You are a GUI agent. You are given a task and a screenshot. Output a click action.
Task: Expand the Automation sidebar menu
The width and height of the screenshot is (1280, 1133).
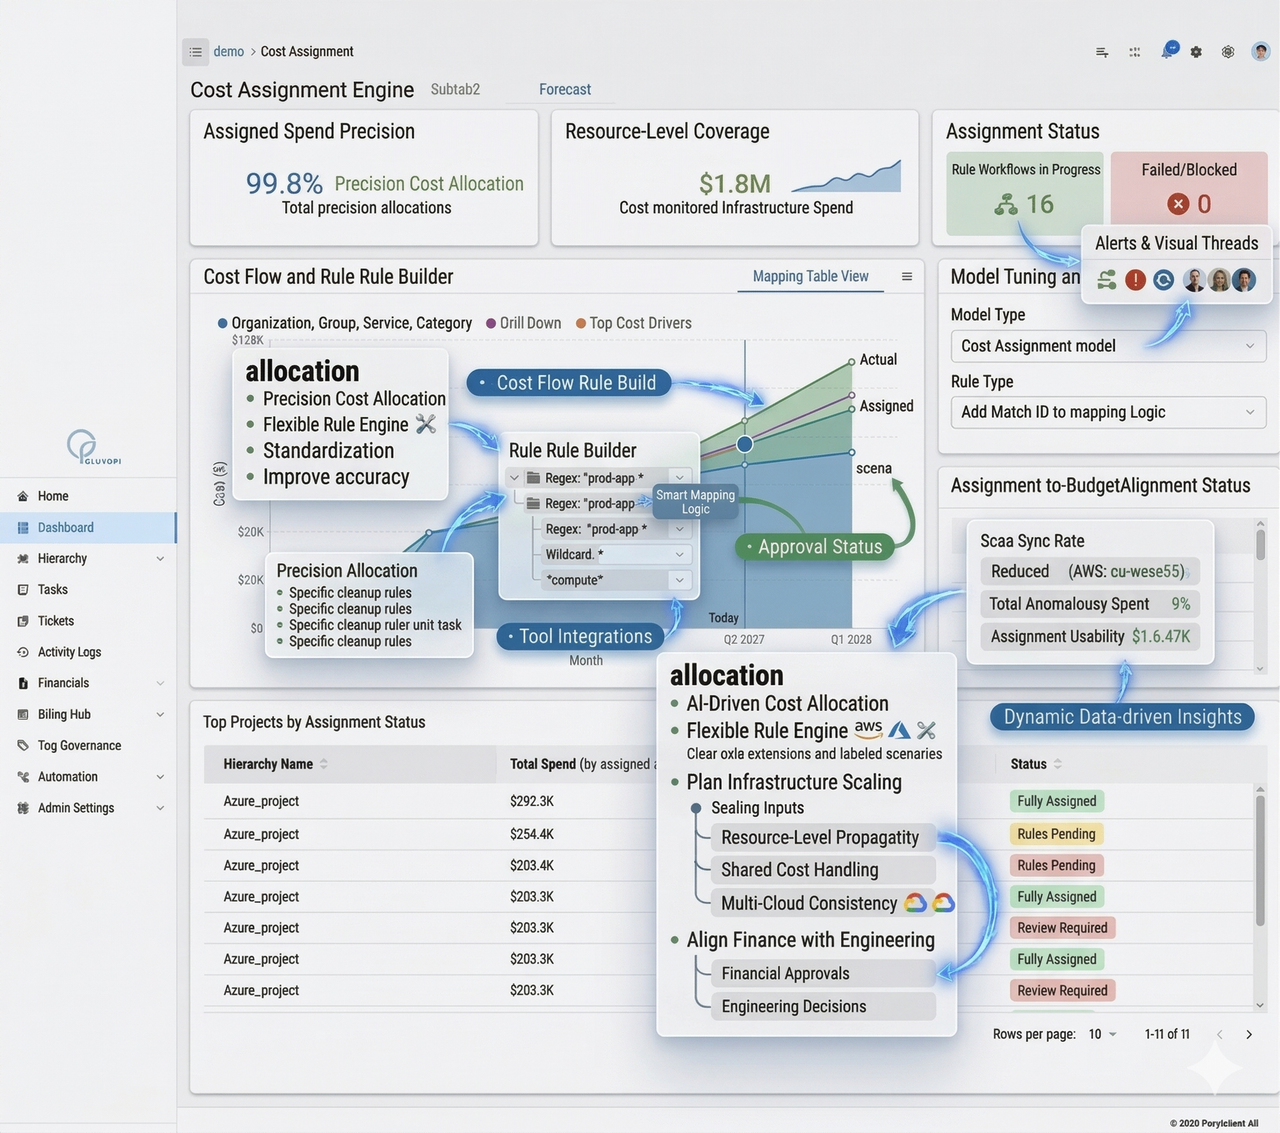click(160, 777)
